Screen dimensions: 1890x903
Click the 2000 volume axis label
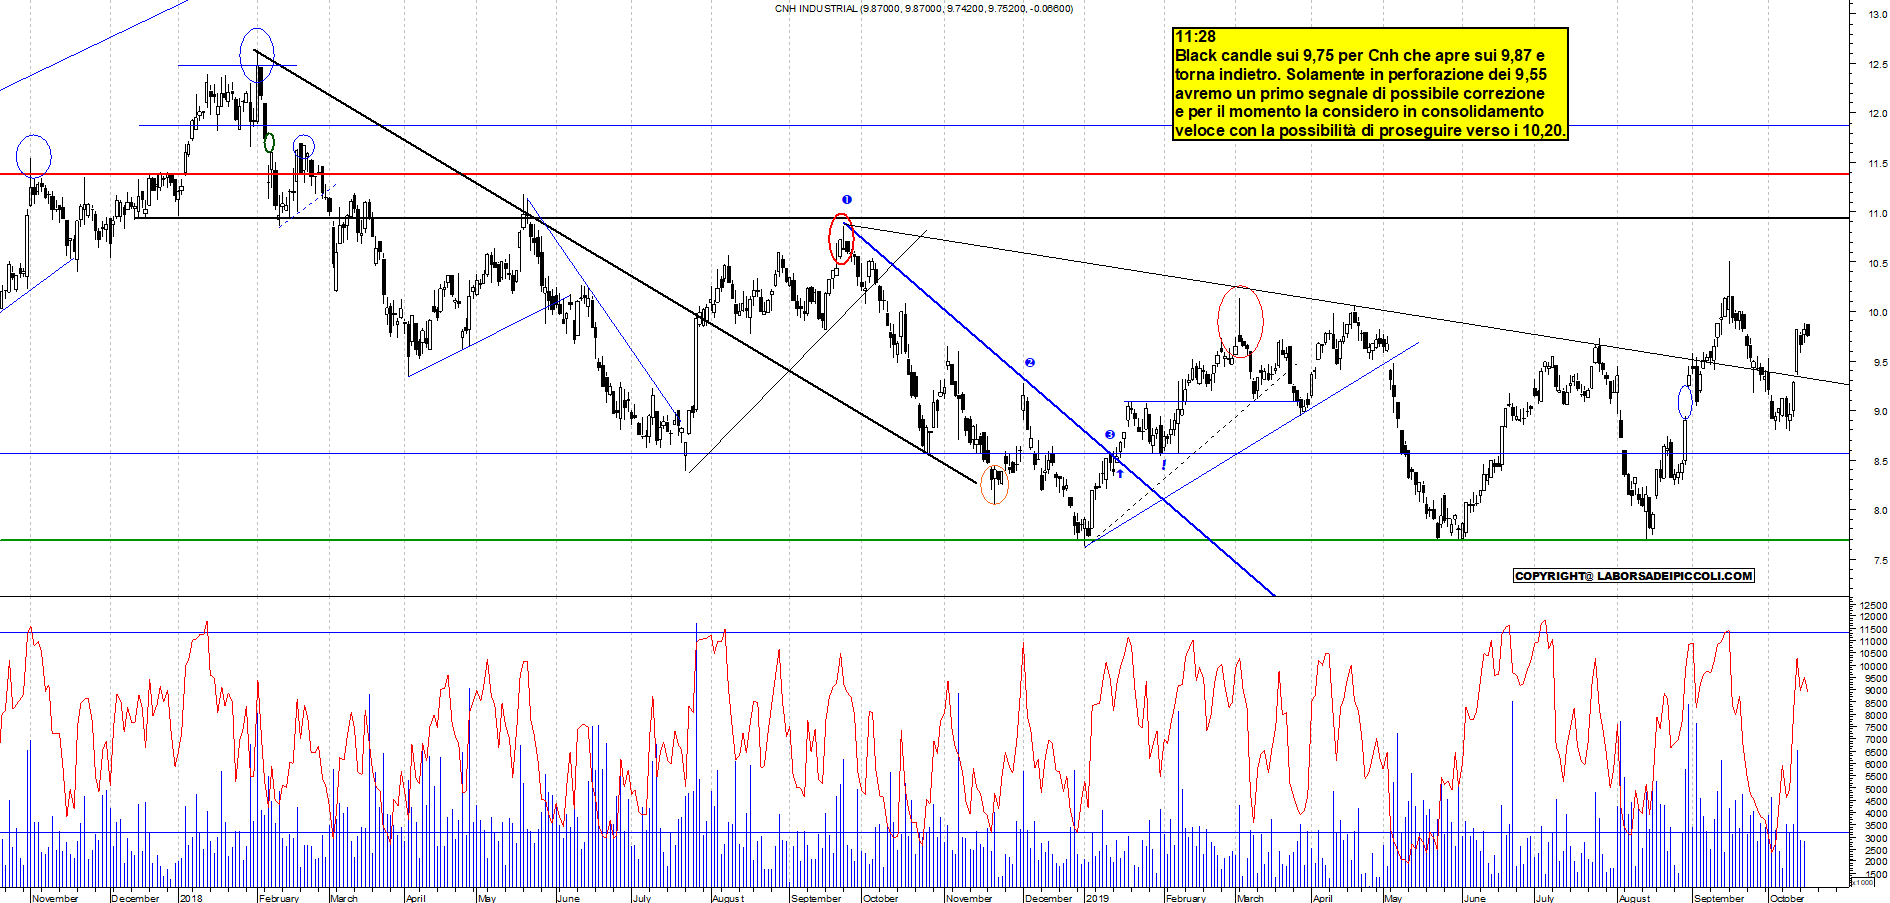[x=1876, y=862]
